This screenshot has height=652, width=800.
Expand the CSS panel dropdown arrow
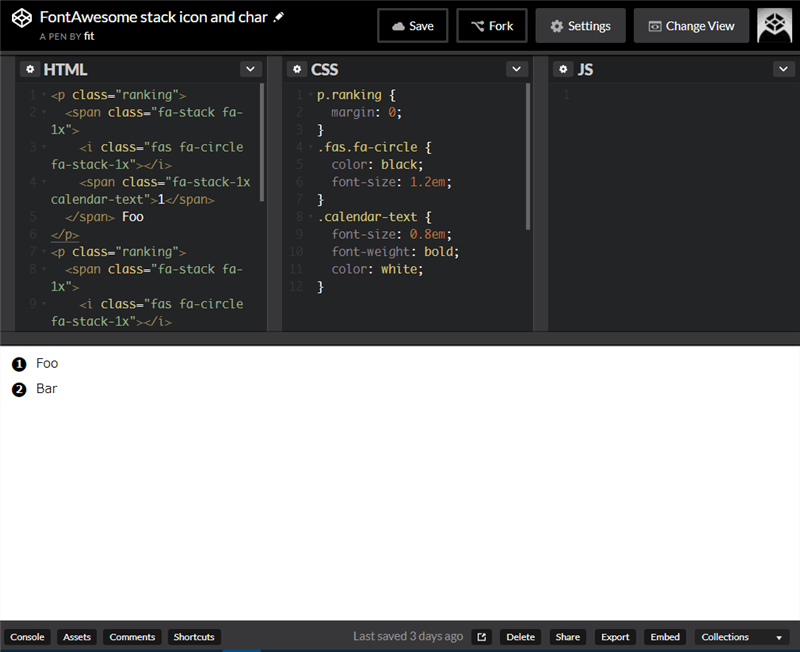(516, 69)
